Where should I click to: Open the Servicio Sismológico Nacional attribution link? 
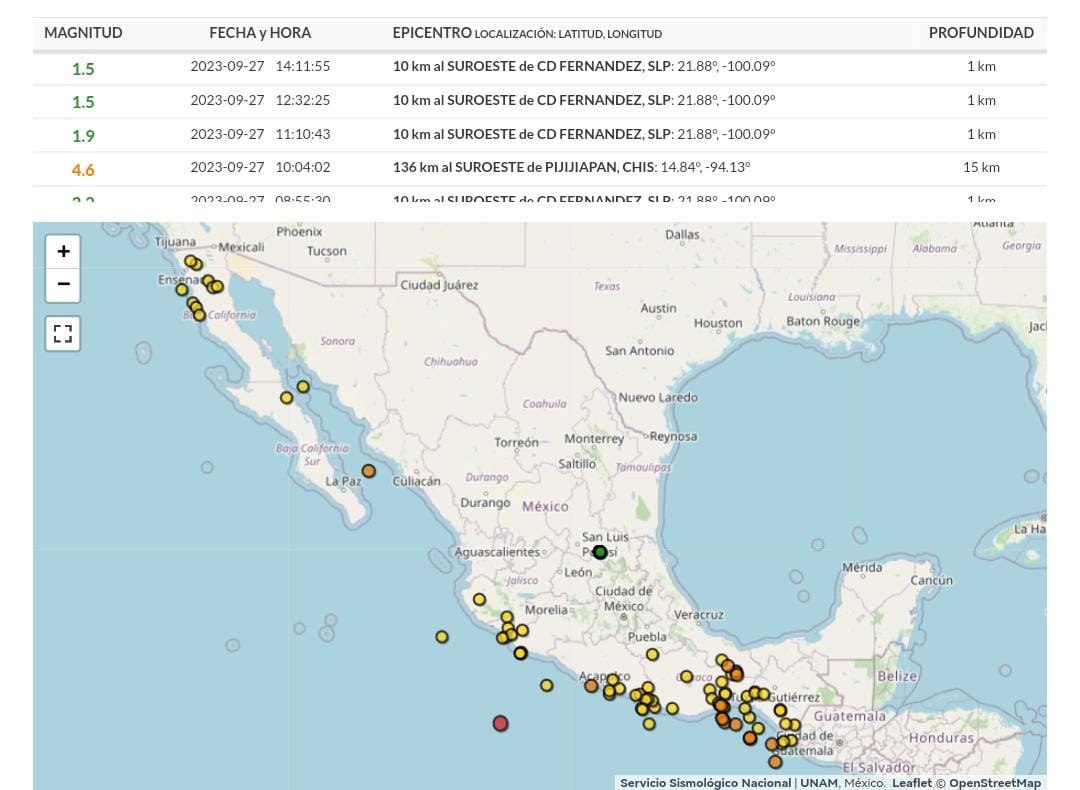[x=706, y=783]
